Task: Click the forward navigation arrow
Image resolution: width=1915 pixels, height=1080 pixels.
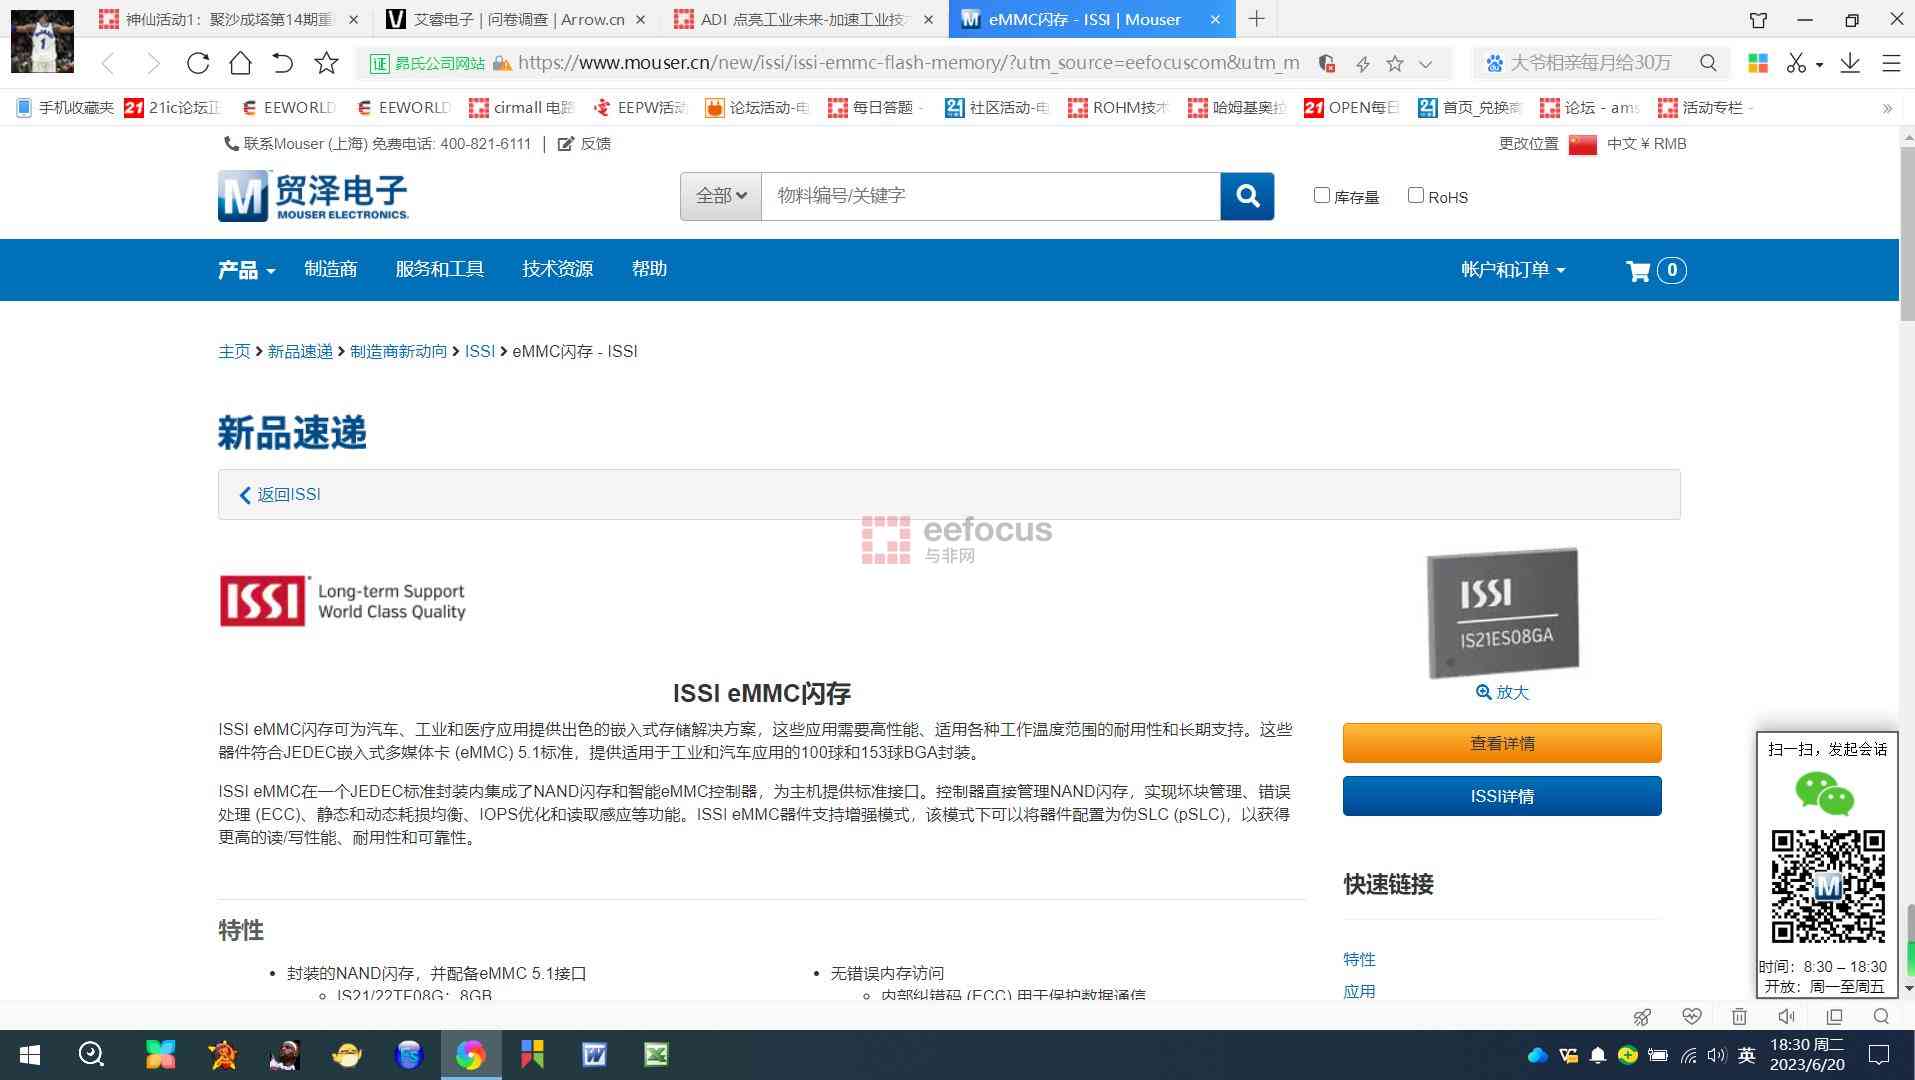Action: 153,63
